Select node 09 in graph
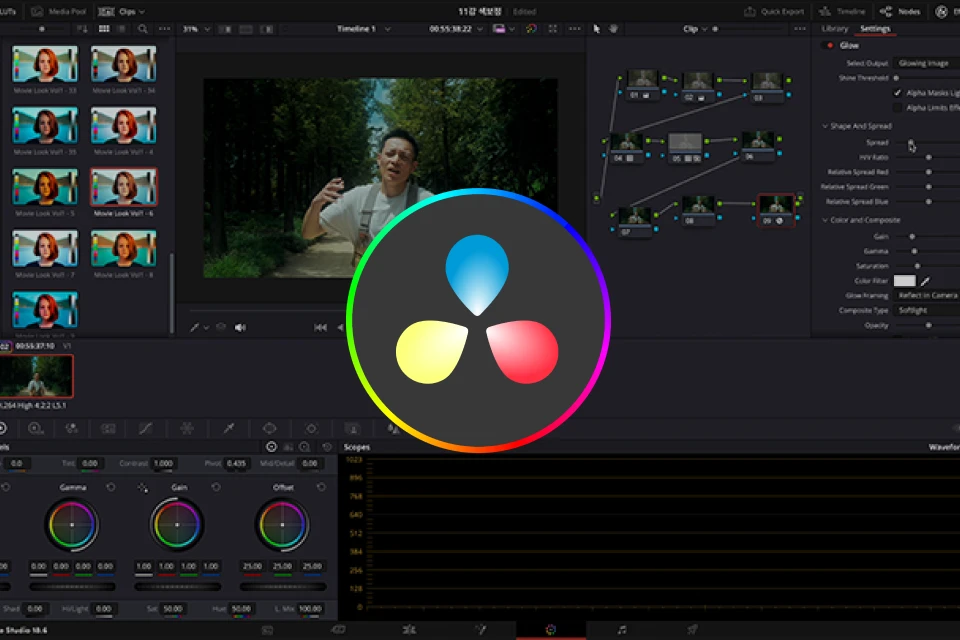 coord(776,210)
